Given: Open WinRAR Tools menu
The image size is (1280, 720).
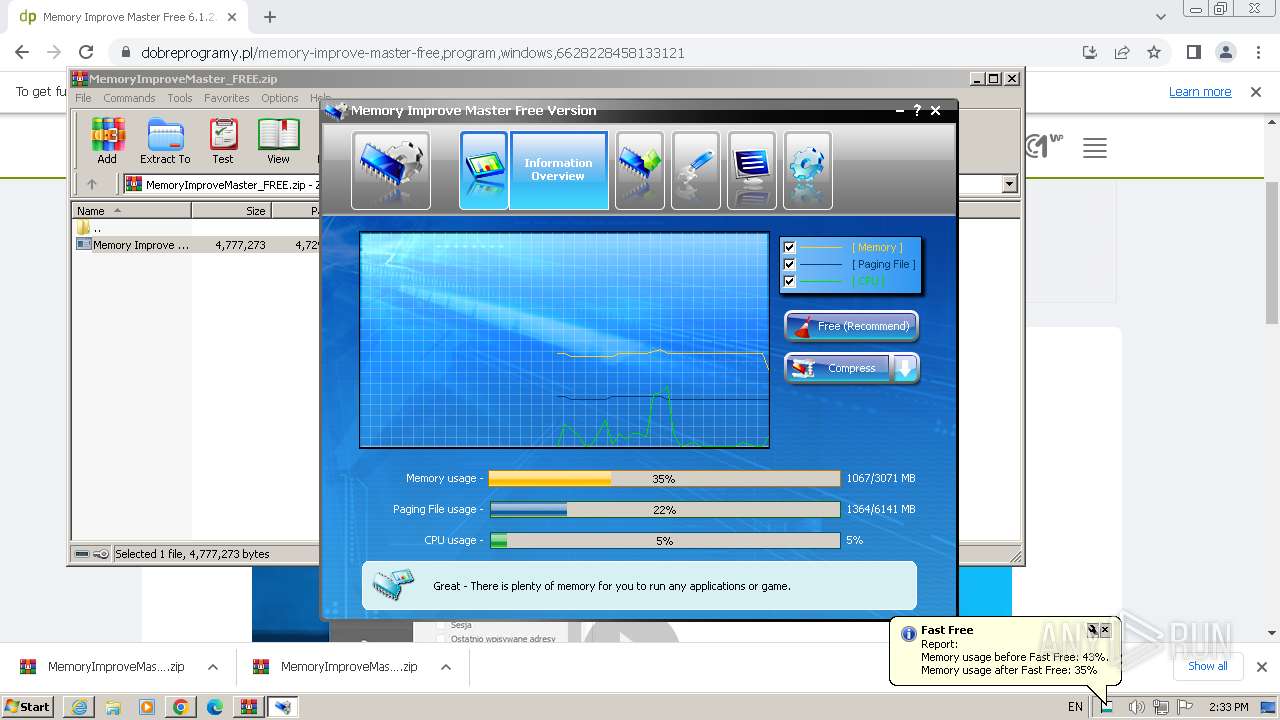Looking at the screenshot, I should point(180,98).
